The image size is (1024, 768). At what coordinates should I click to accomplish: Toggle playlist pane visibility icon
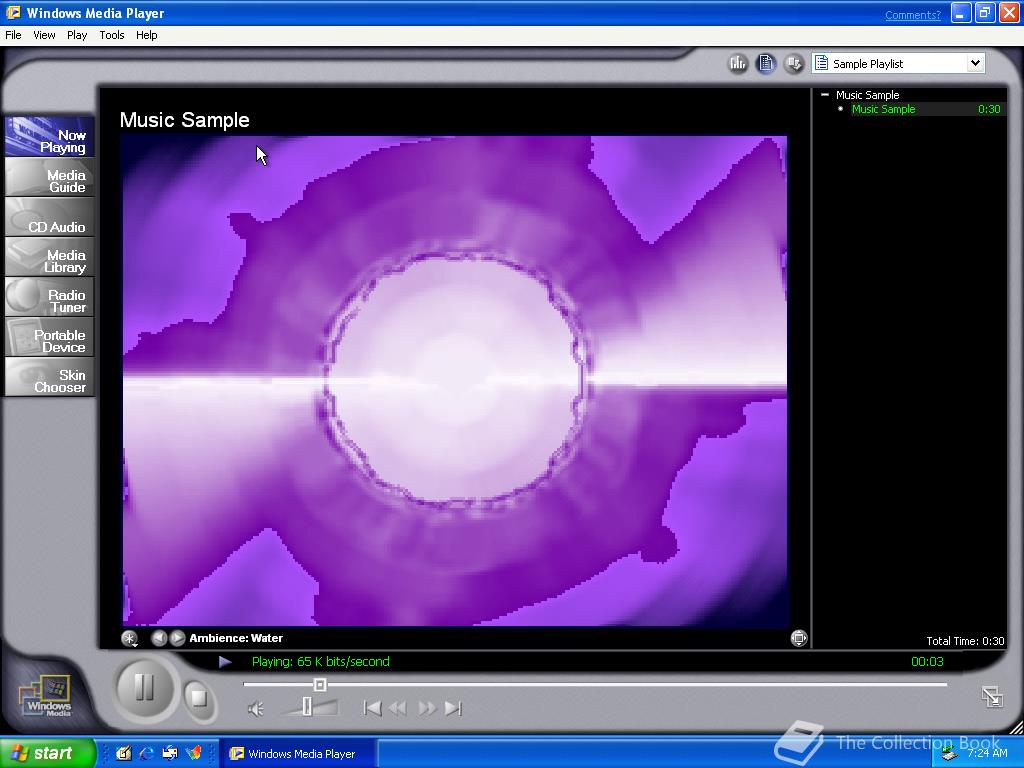coord(766,63)
